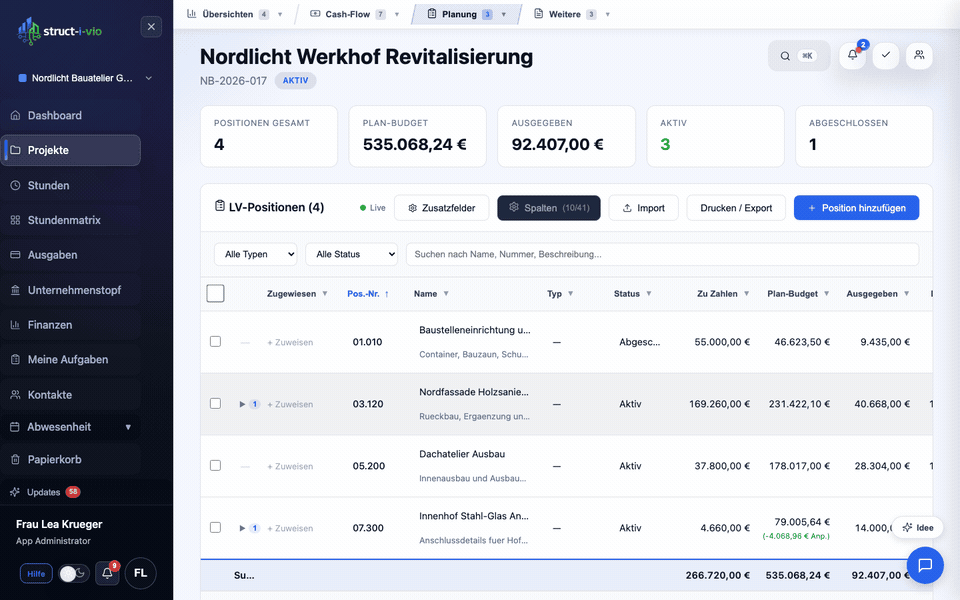
Task: Open Stundenmatrix in the sidebar
Action: pyautogui.click(x=64, y=220)
